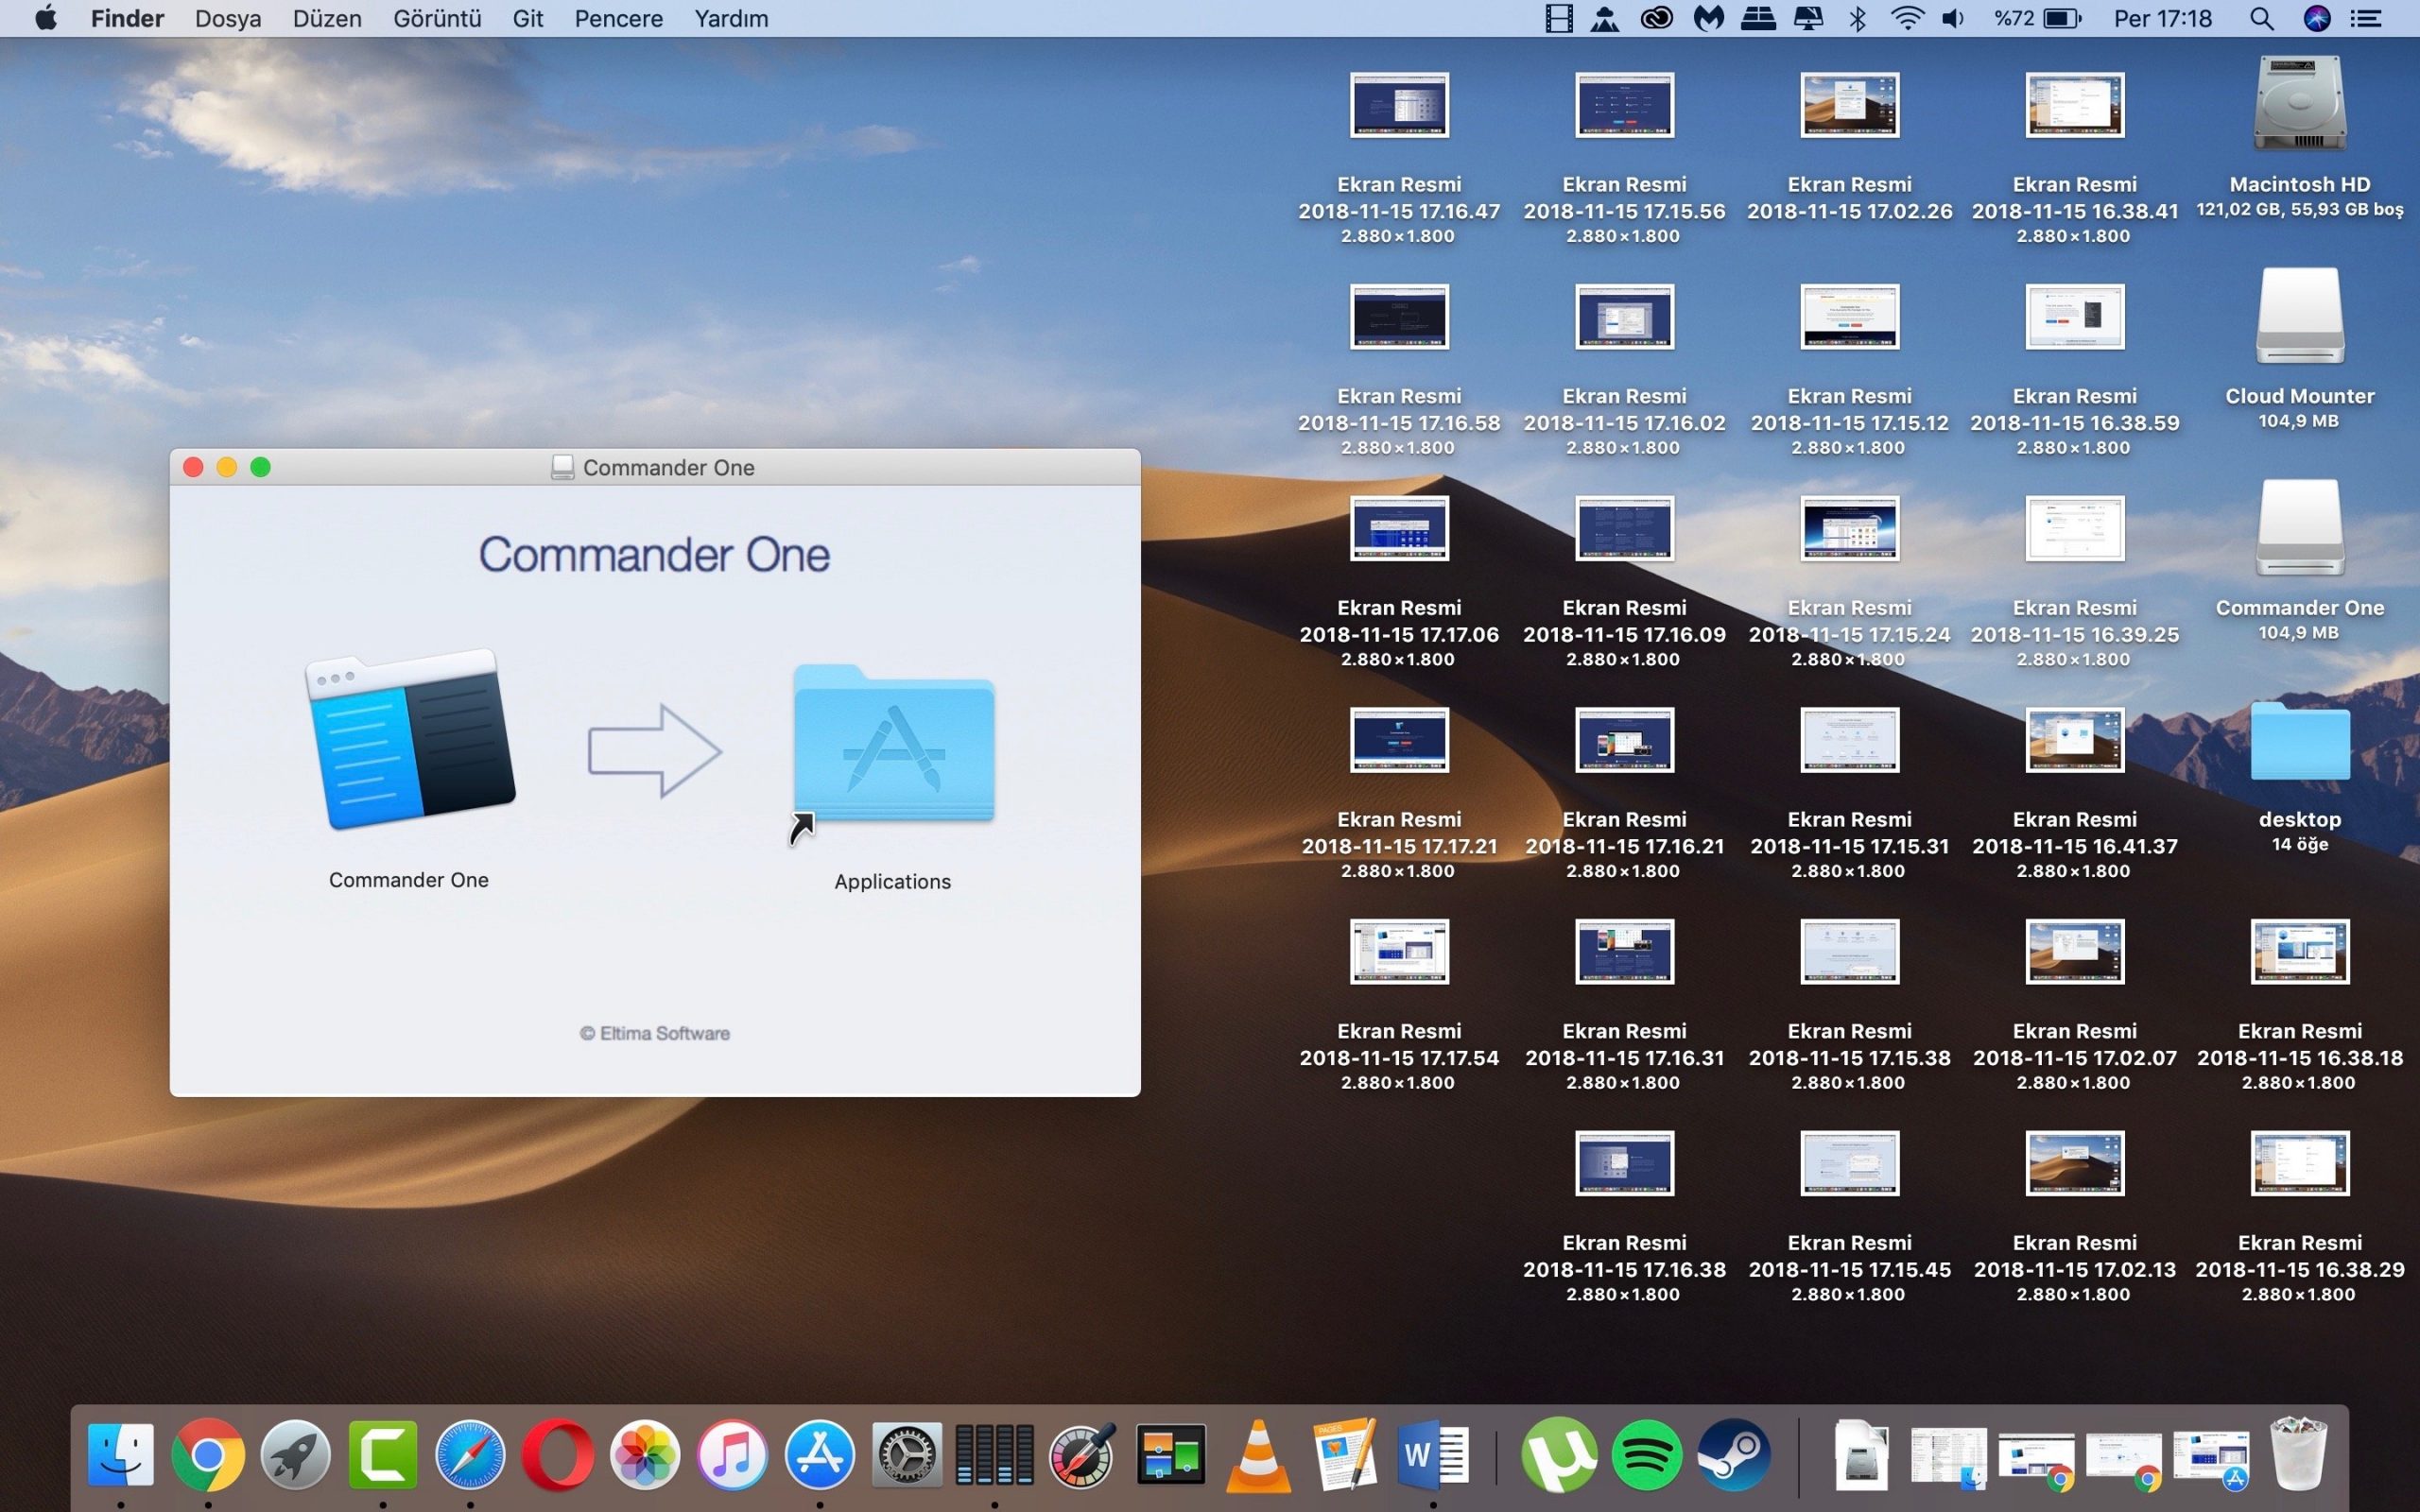Open Spotlight search in menu bar
This screenshot has width=2420, height=1512.
pos(2261,19)
